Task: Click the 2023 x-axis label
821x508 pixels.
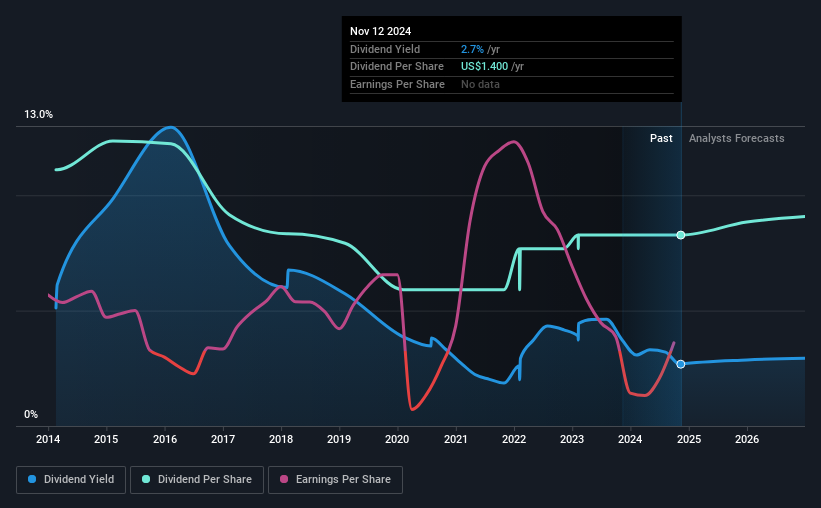Action: click(x=572, y=439)
